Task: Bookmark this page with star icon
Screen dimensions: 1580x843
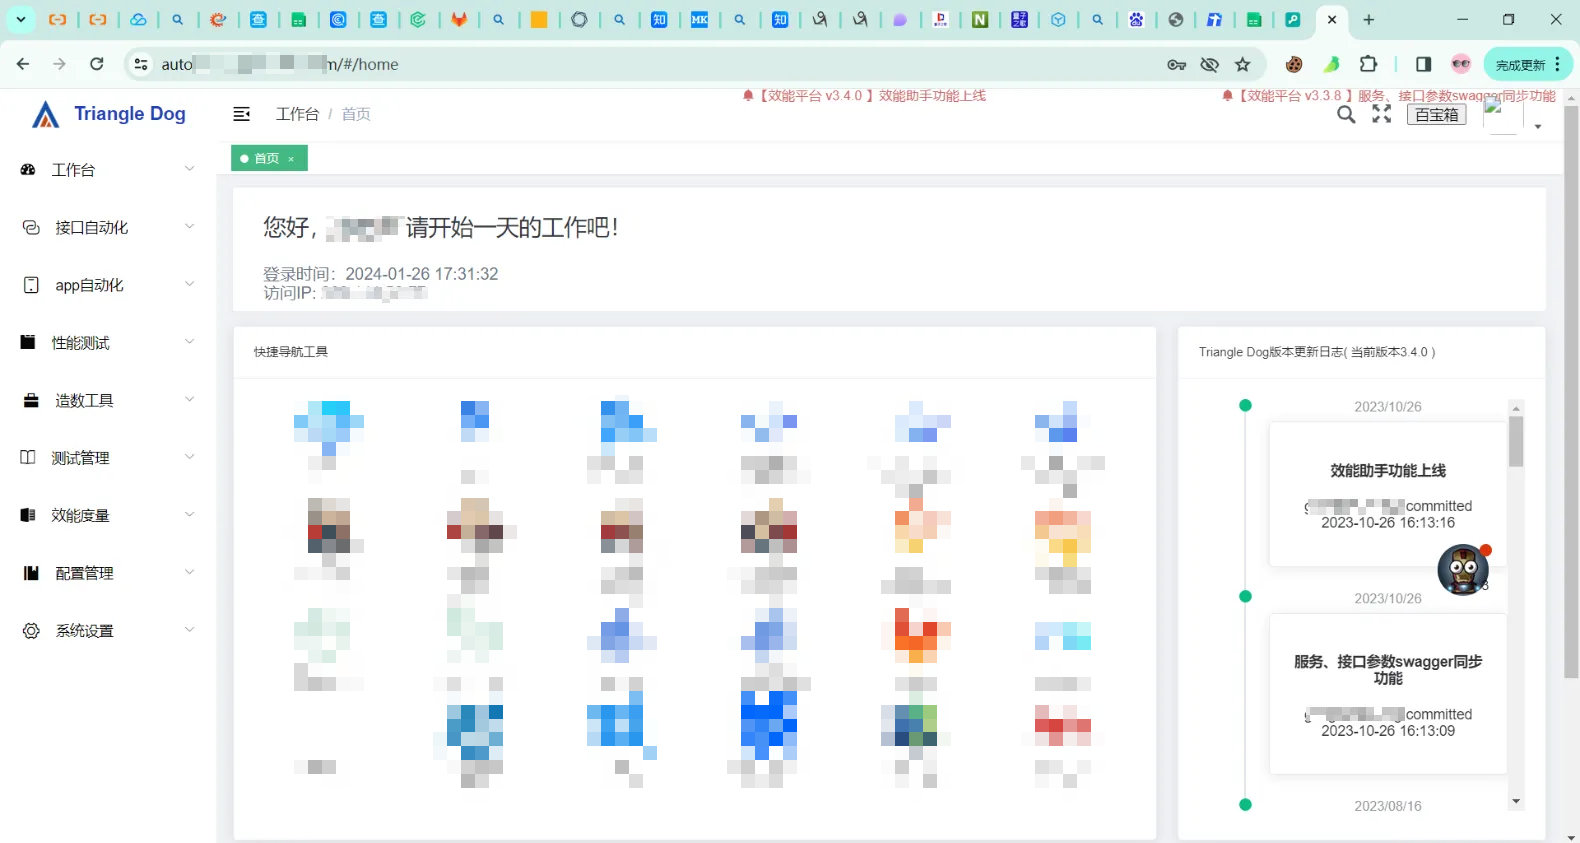Action: (1243, 64)
